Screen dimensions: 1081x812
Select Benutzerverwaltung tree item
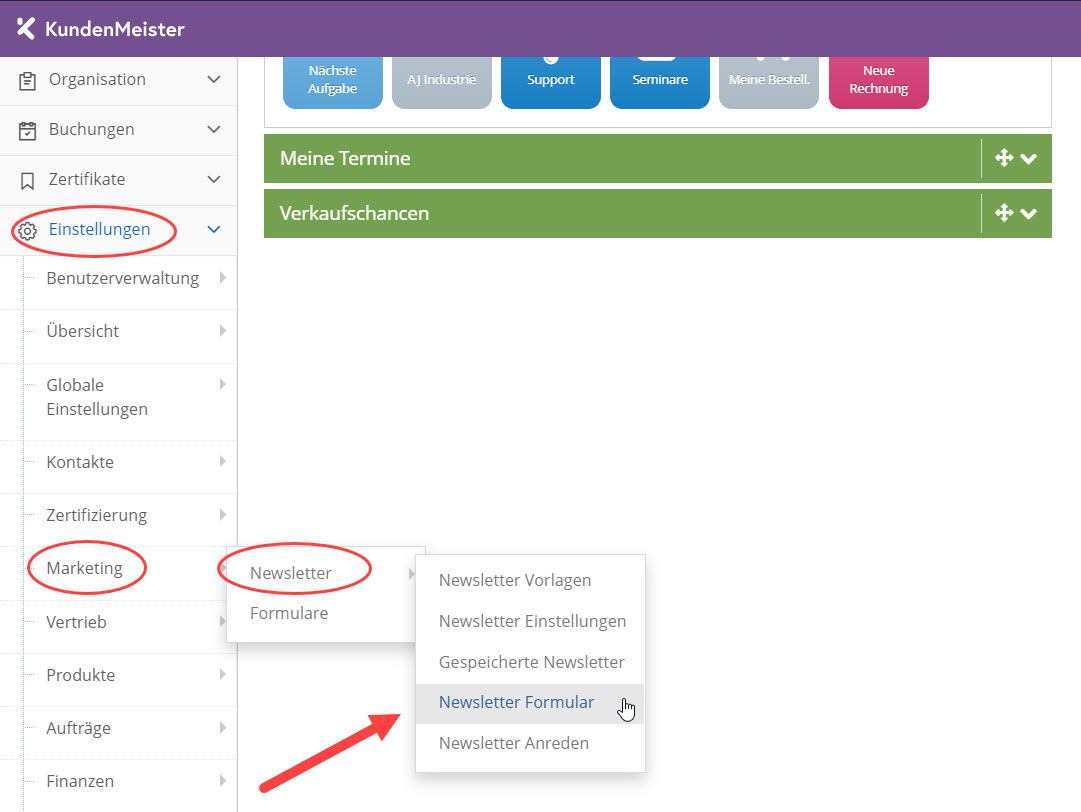(122, 278)
